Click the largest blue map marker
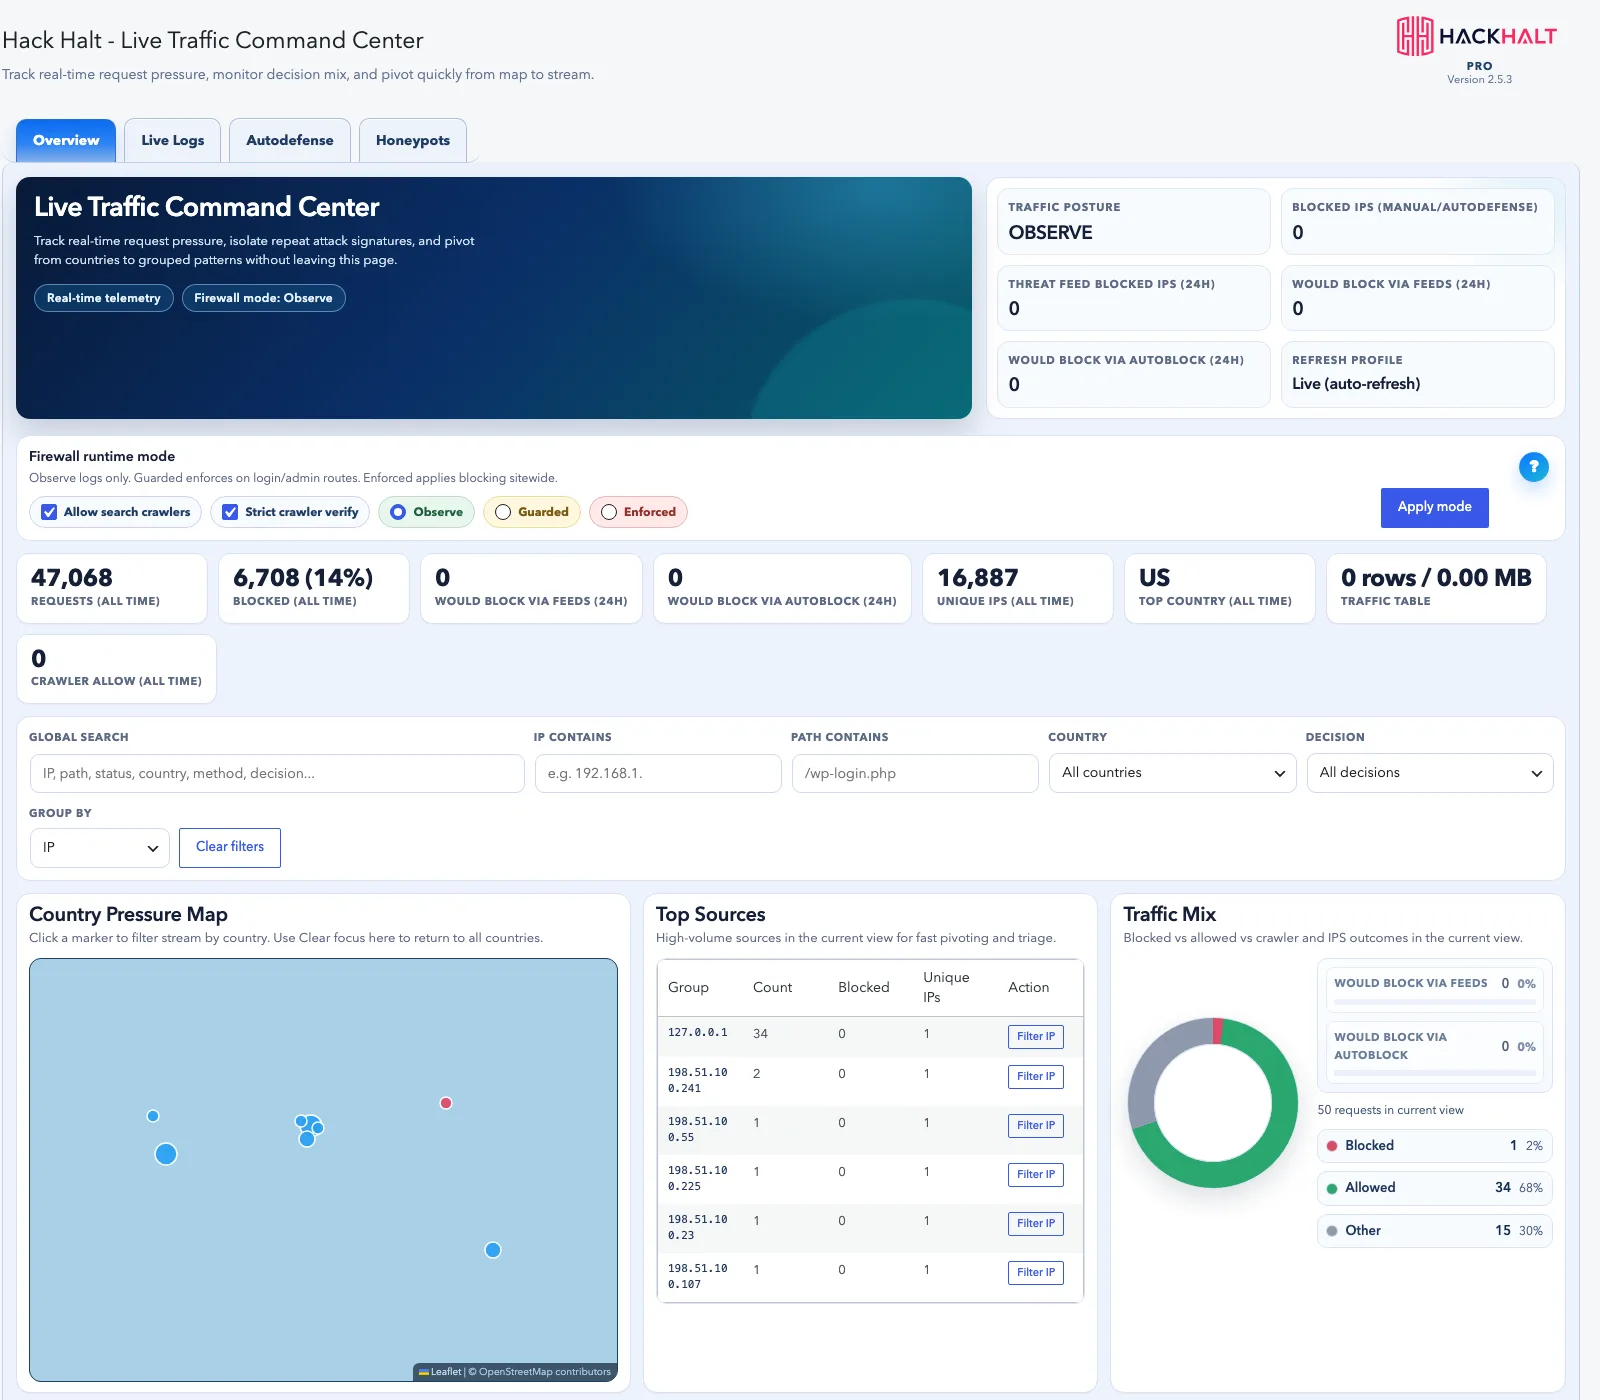The width and height of the screenshot is (1600, 1400). [166, 1154]
